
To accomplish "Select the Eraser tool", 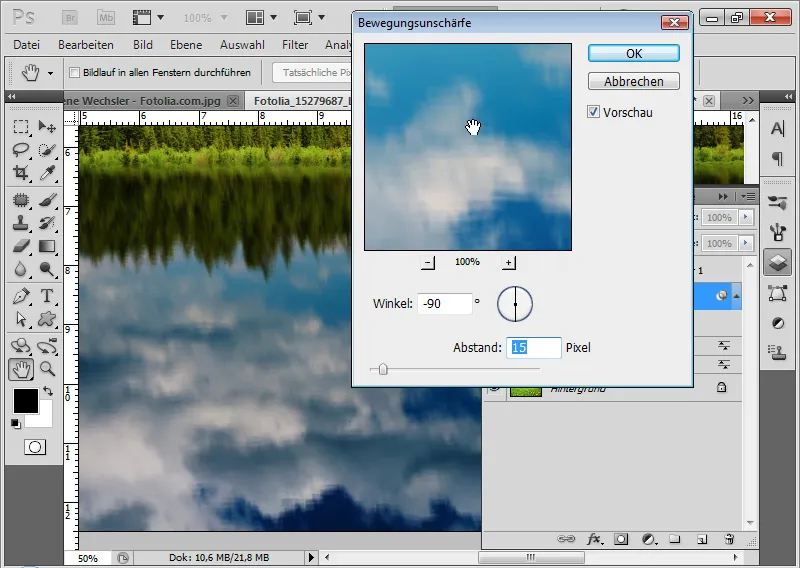I will pos(21,246).
